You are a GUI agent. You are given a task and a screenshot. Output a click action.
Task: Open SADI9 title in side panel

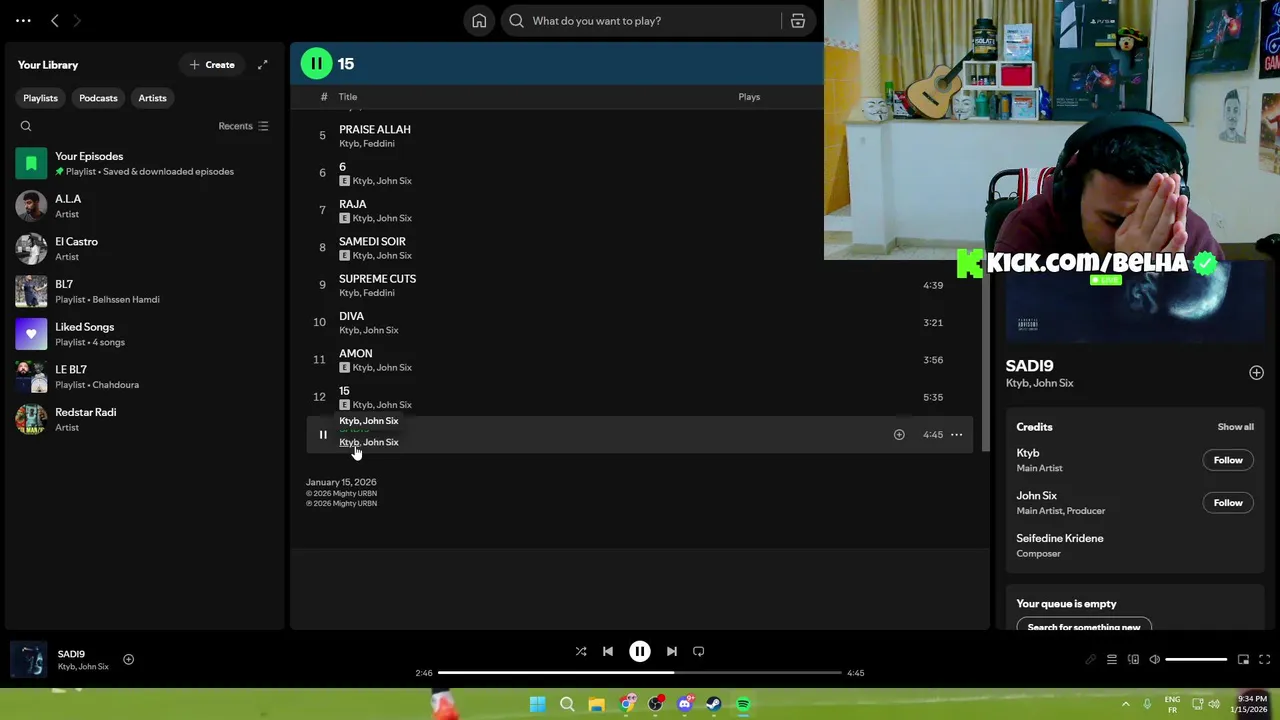point(1029,366)
